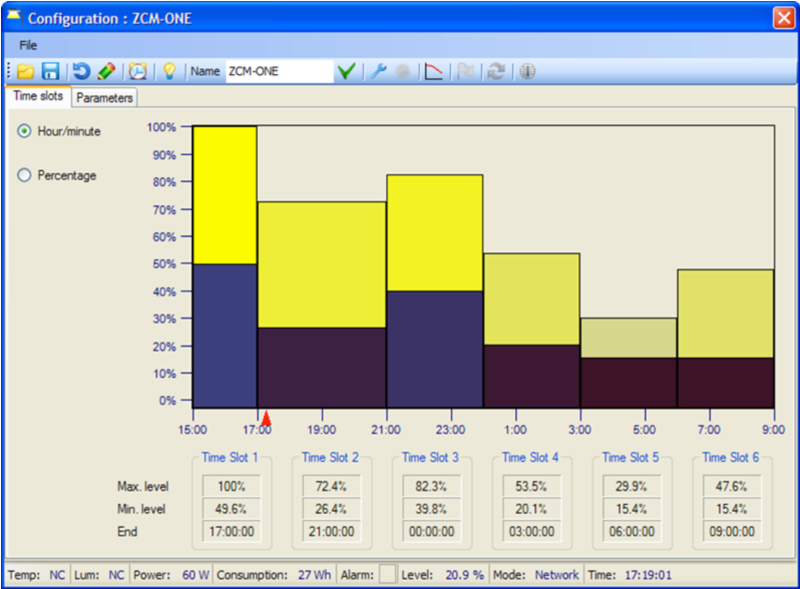This screenshot has width=800, height=589.
Task: Click the red curve graph icon
Action: point(434,71)
